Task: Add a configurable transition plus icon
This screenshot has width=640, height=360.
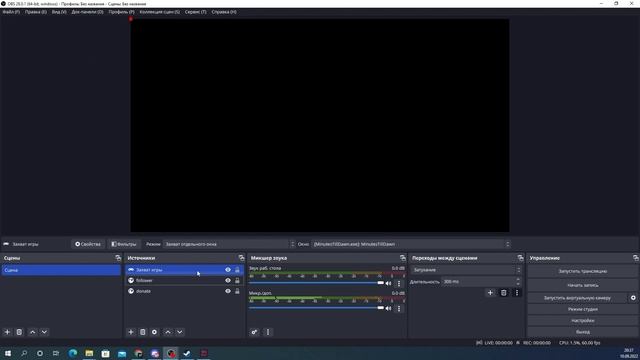Action: click(490, 293)
